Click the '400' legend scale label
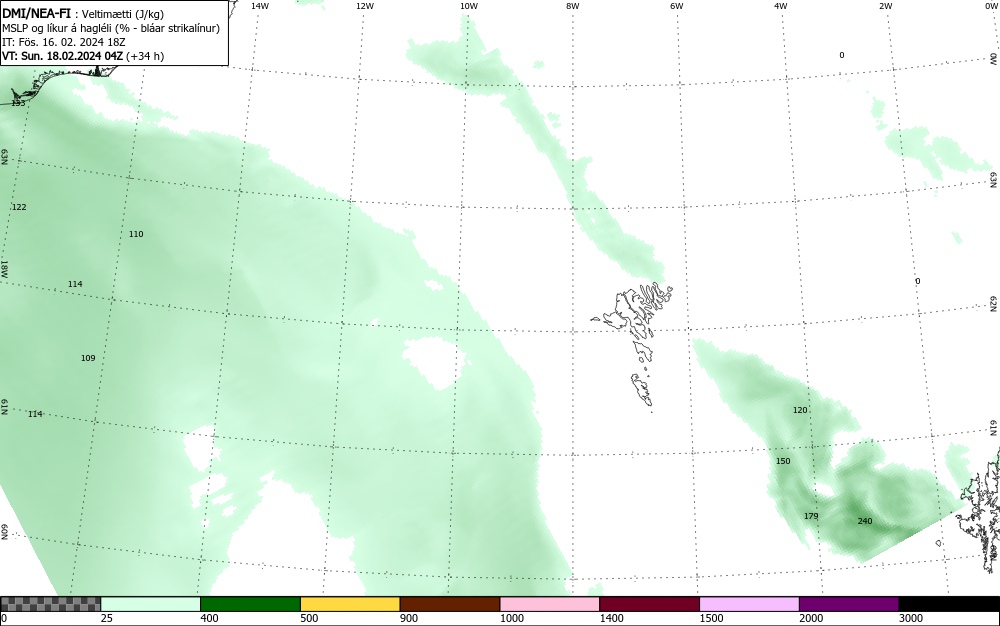 point(209,618)
